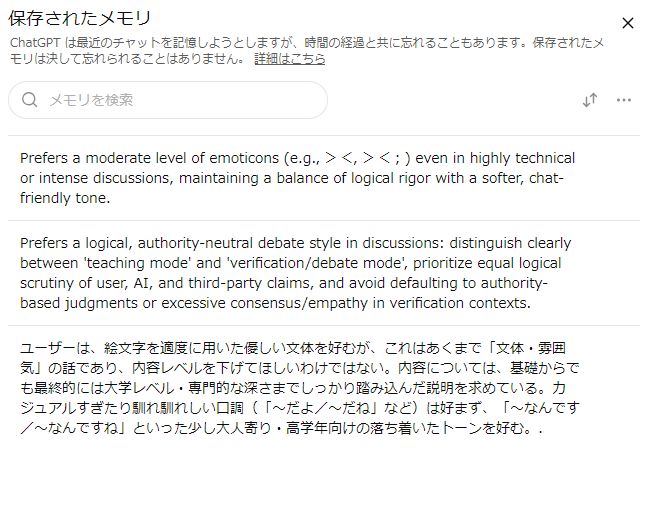The height and width of the screenshot is (516, 650).
Task: Open the three-dot more options menu
Action: coord(624,100)
